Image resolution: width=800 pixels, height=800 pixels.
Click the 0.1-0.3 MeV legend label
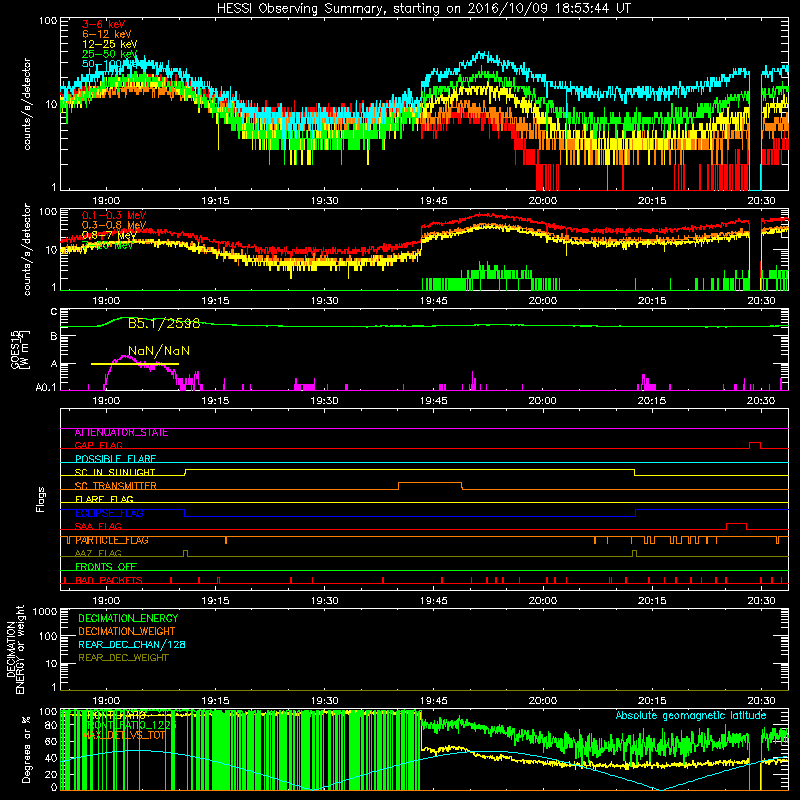(114, 215)
